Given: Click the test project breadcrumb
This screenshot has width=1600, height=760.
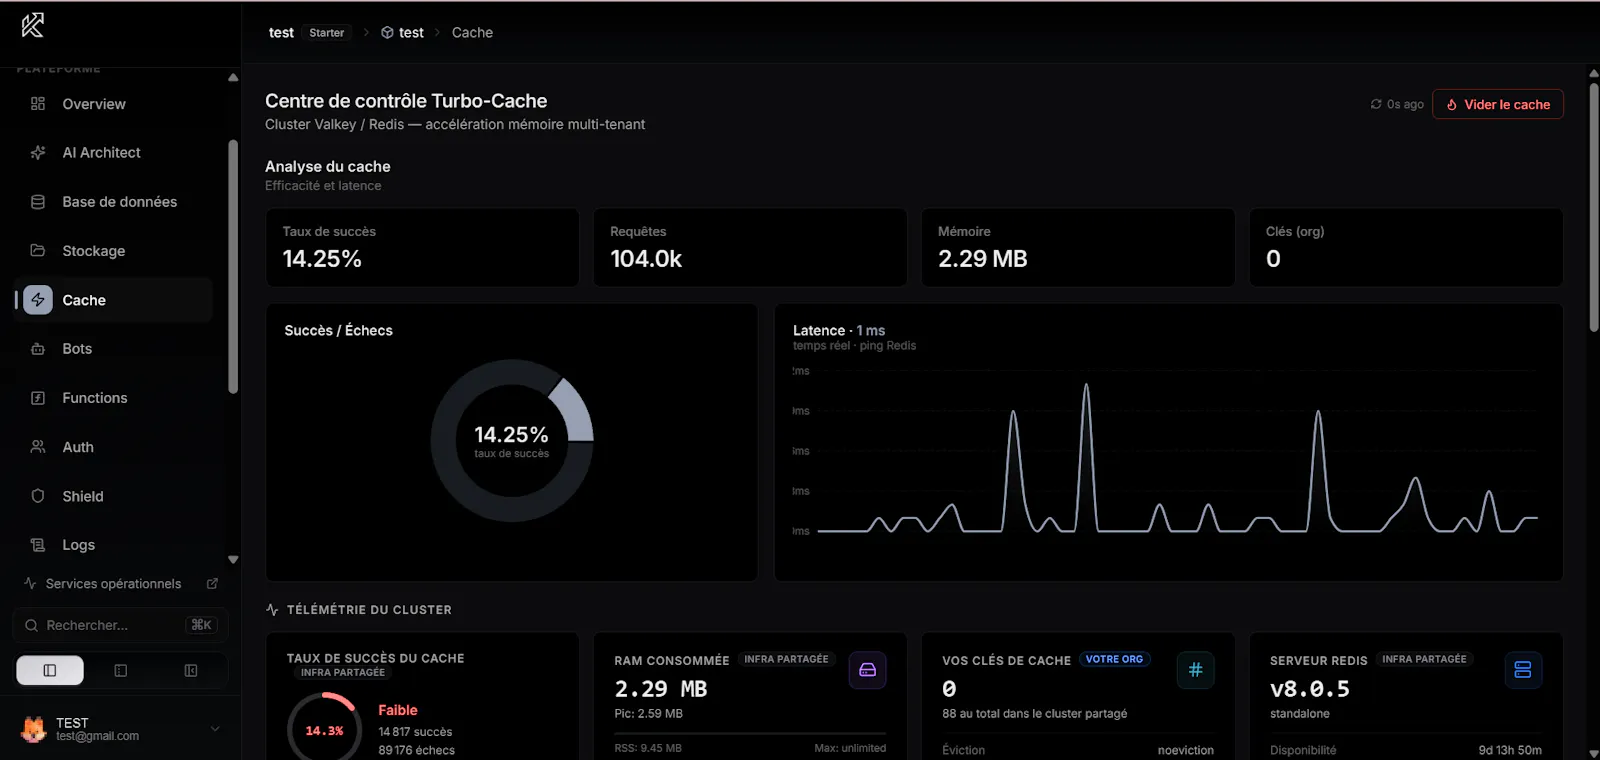Looking at the screenshot, I should pyautogui.click(x=411, y=33).
